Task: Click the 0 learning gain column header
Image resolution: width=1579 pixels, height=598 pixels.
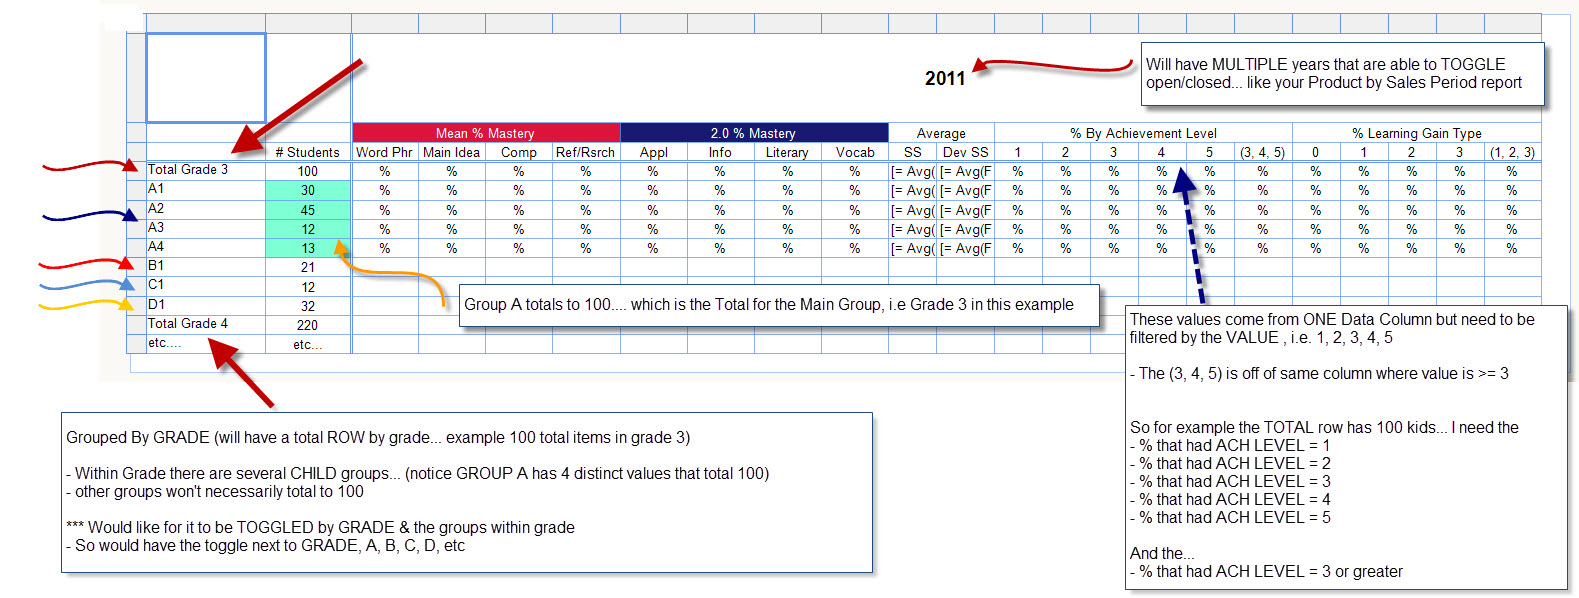Action: [1315, 152]
